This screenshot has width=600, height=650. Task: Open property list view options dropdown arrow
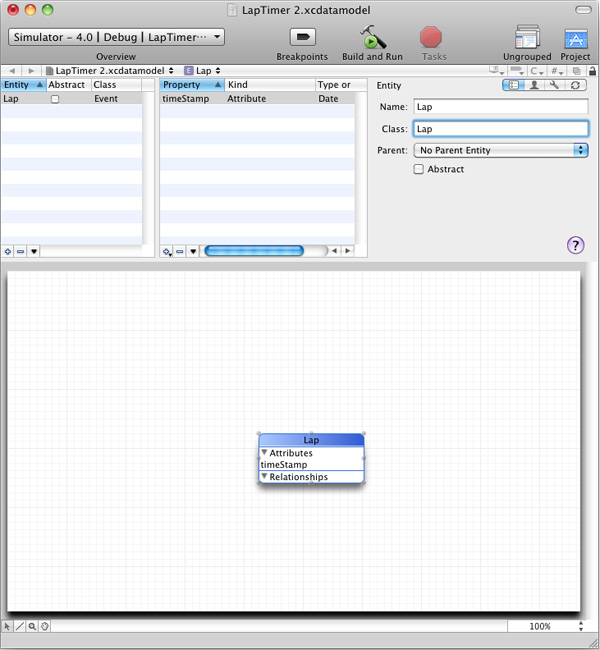point(193,251)
